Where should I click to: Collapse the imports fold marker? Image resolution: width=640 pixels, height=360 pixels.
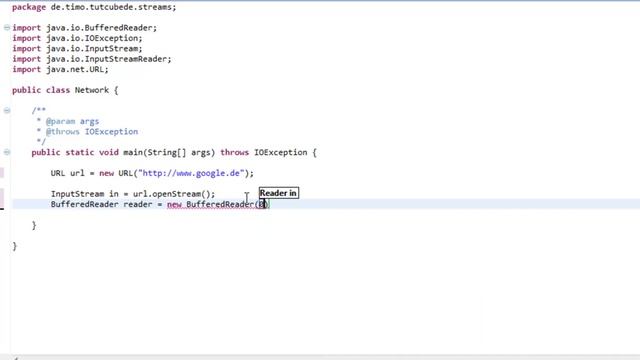tap(7, 28)
